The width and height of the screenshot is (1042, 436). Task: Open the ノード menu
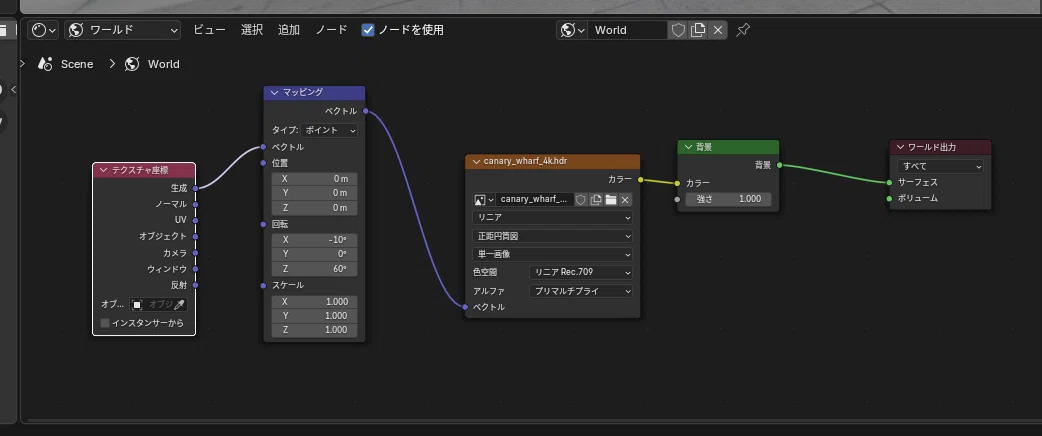pyautogui.click(x=331, y=30)
